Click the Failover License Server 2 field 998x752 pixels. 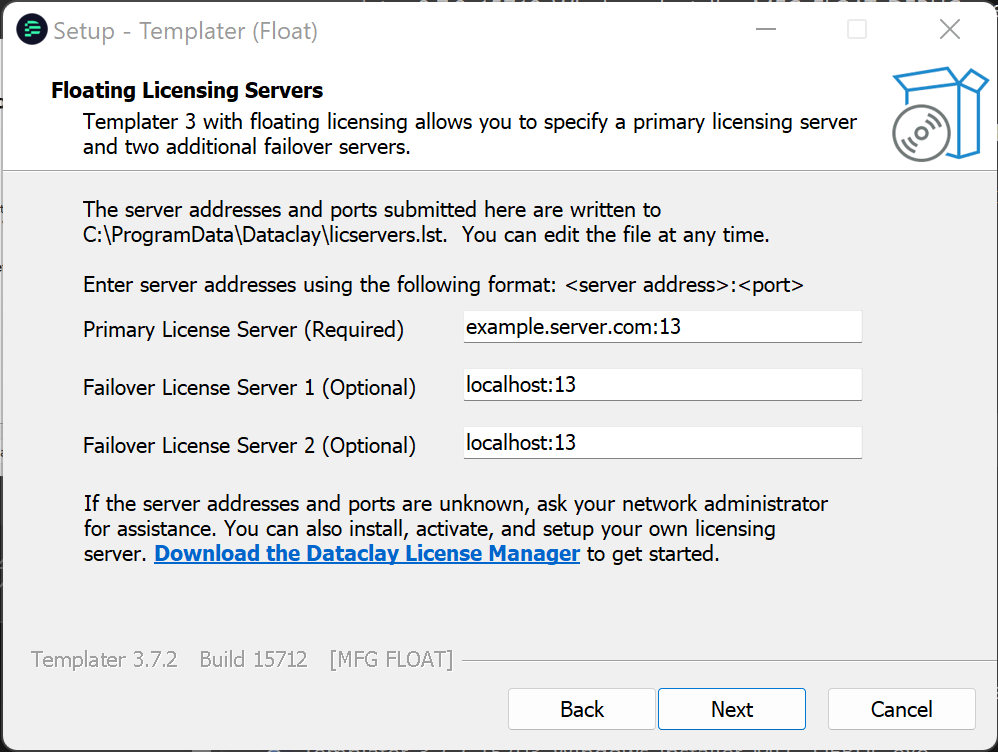tap(663, 443)
